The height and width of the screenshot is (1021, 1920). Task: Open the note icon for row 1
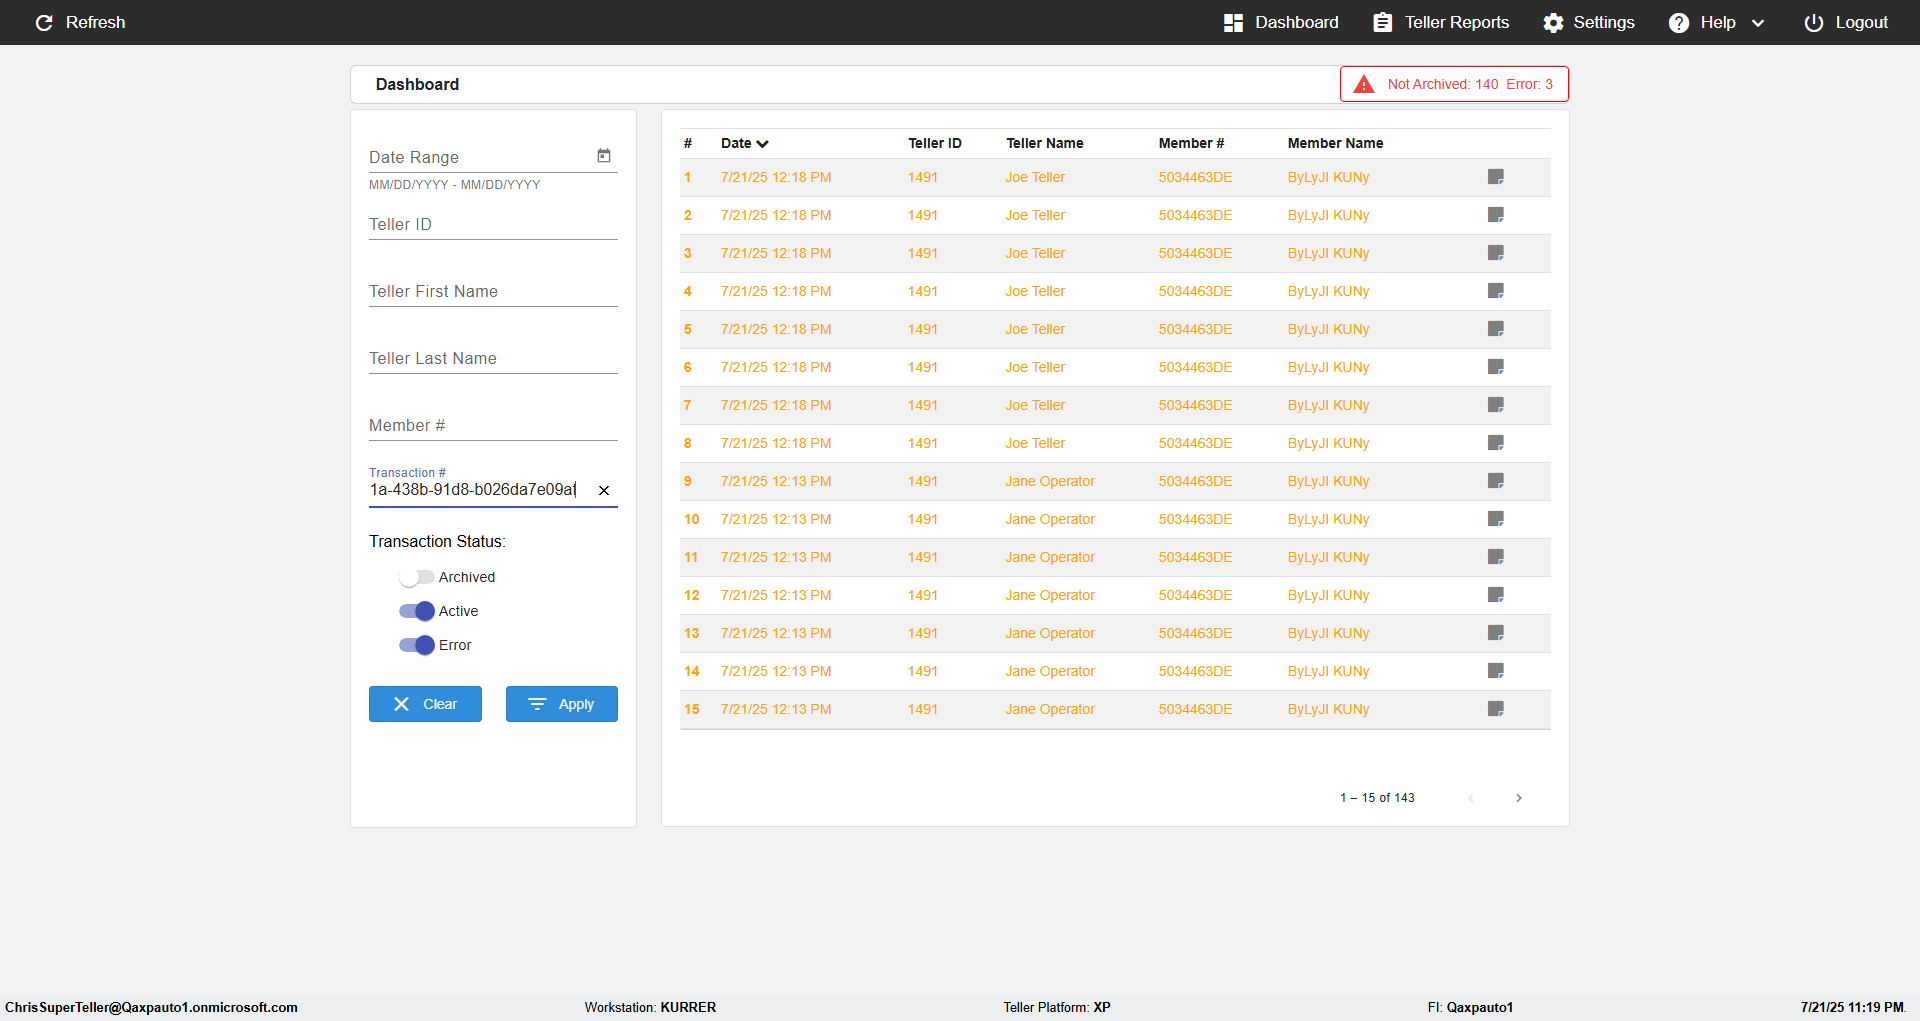click(1495, 177)
